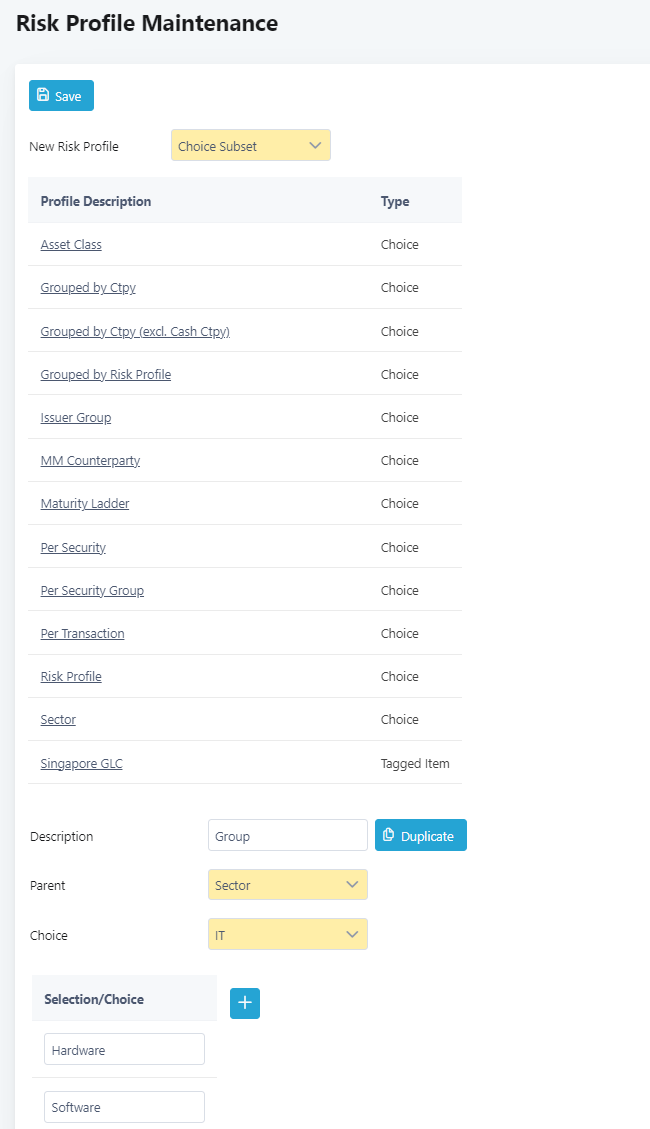Image resolution: width=650 pixels, height=1129 pixels.
Task: Open the Per Security Group profile
Action: [x=92, y=590]
